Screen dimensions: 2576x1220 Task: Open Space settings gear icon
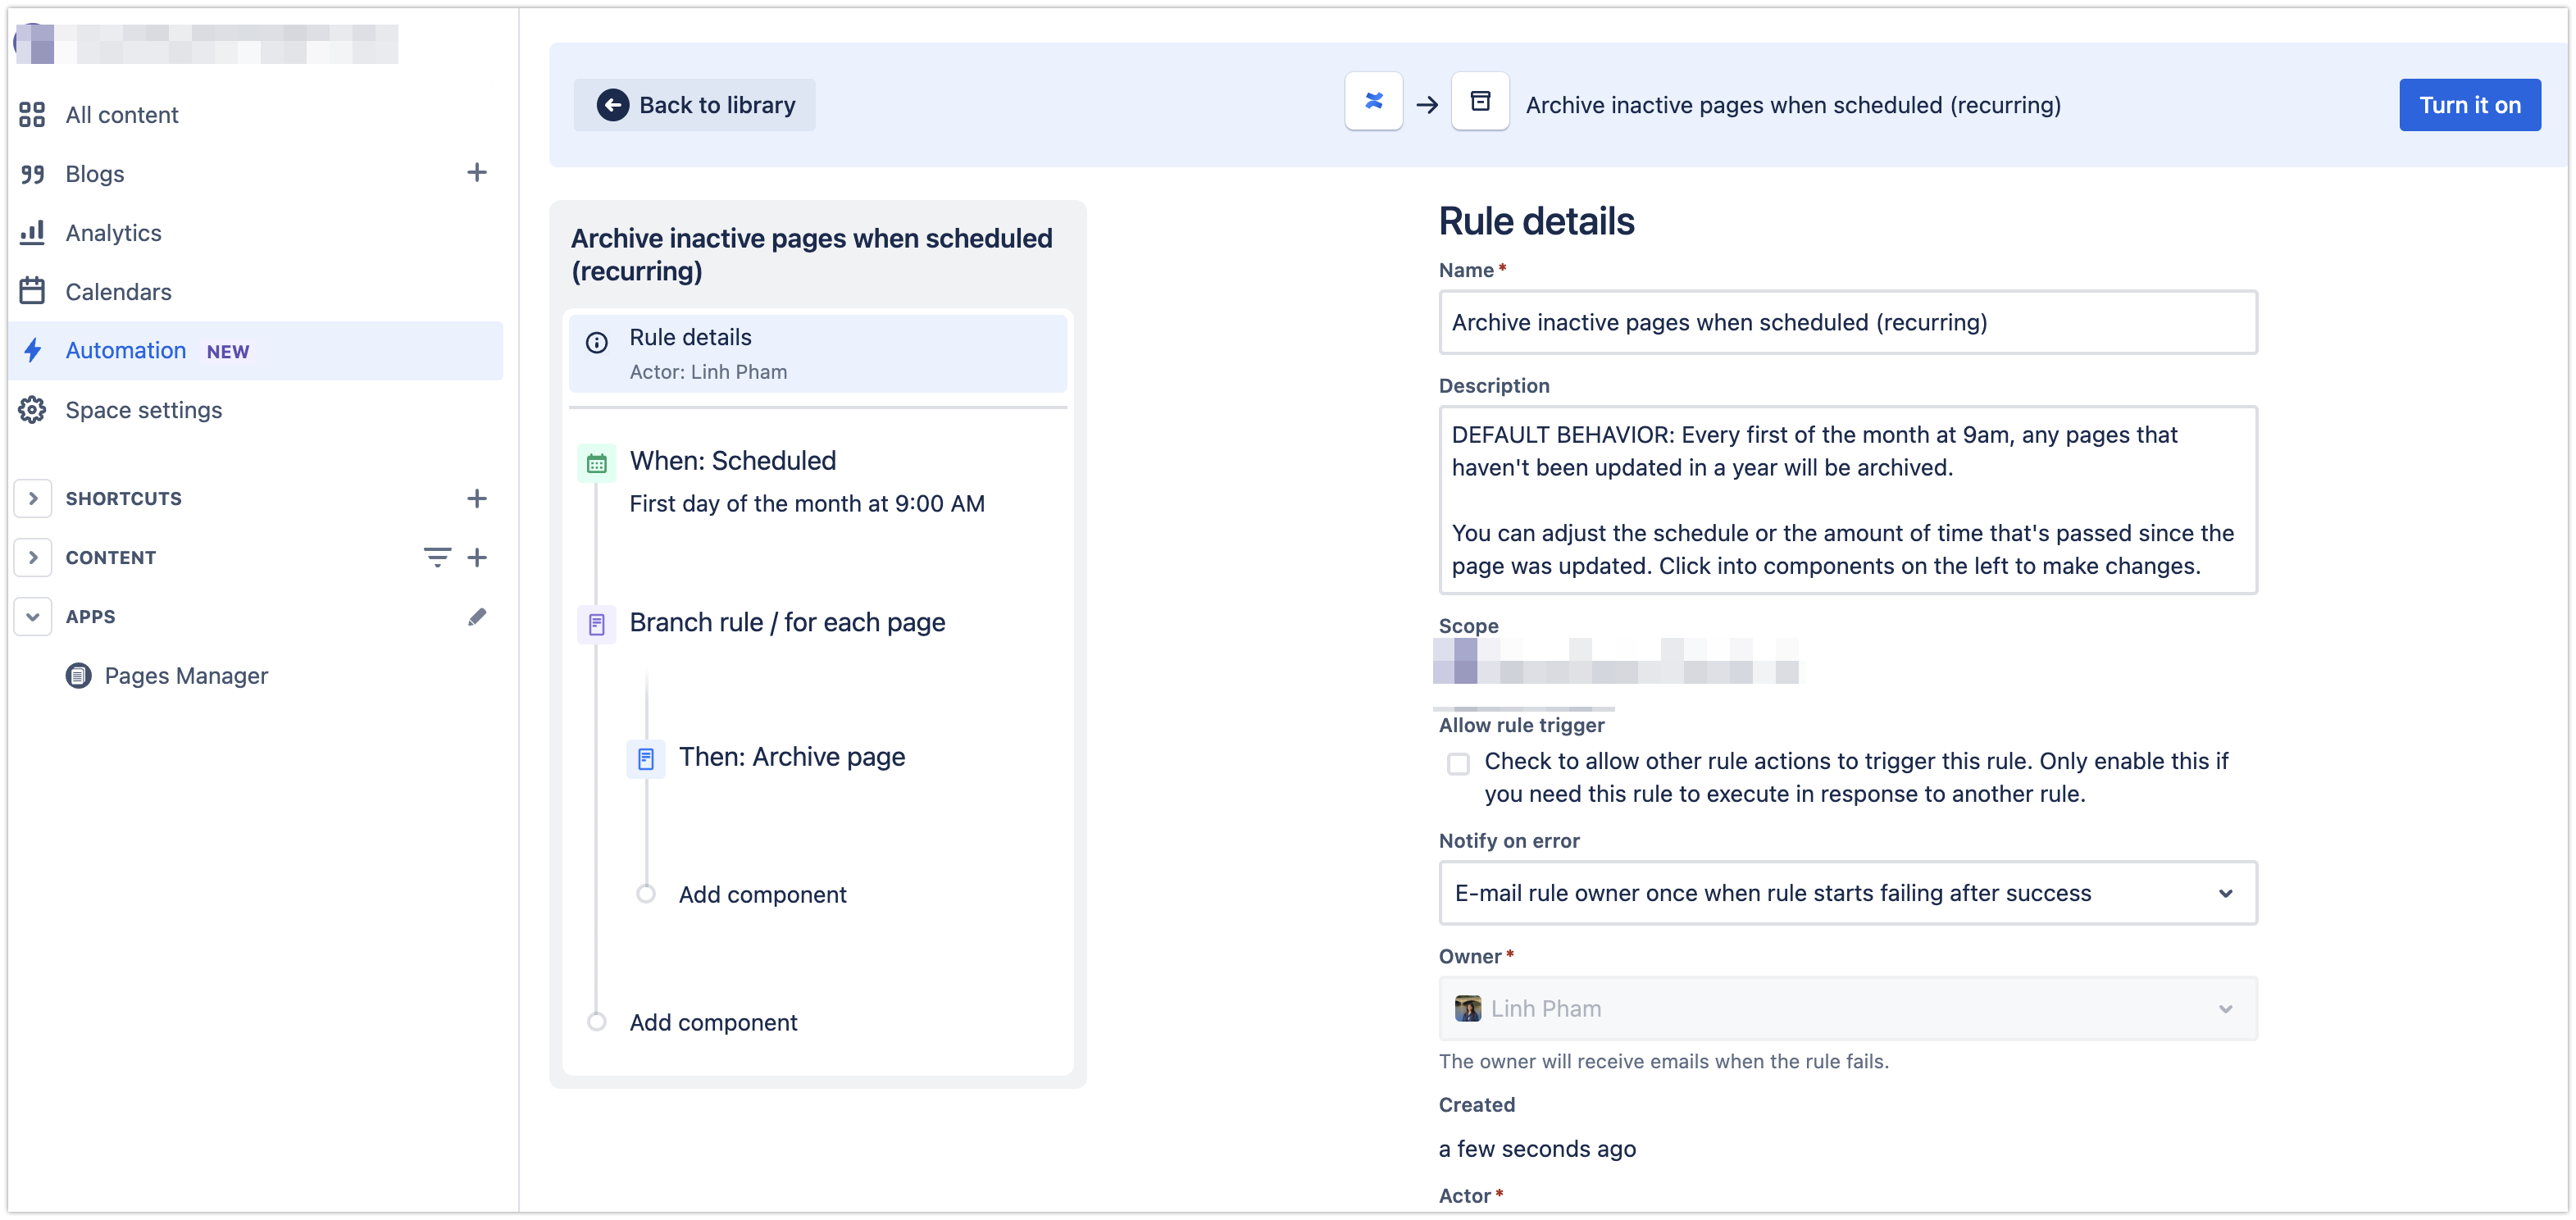(32, 409)
